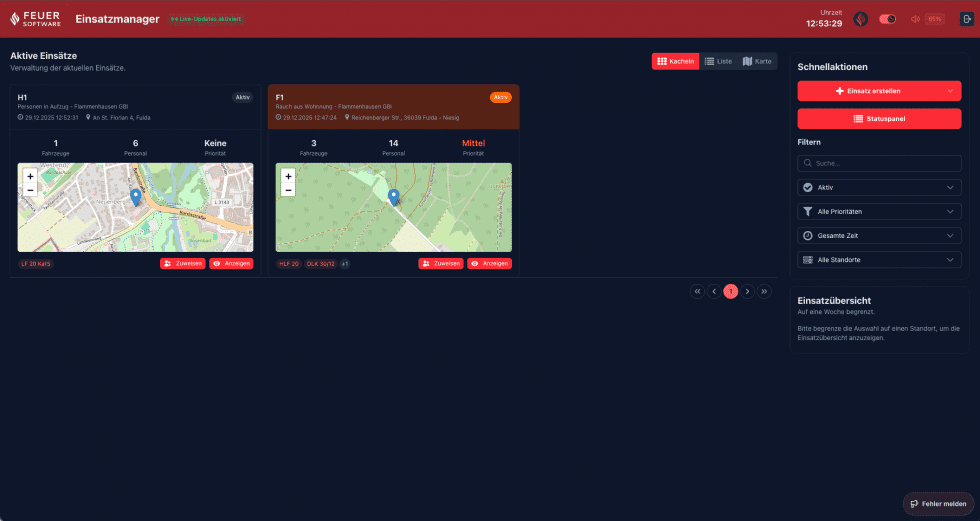The height and width of the screenshot is (521, 980).
Task: Go to first page of results
Action: [x=698, y=291]
